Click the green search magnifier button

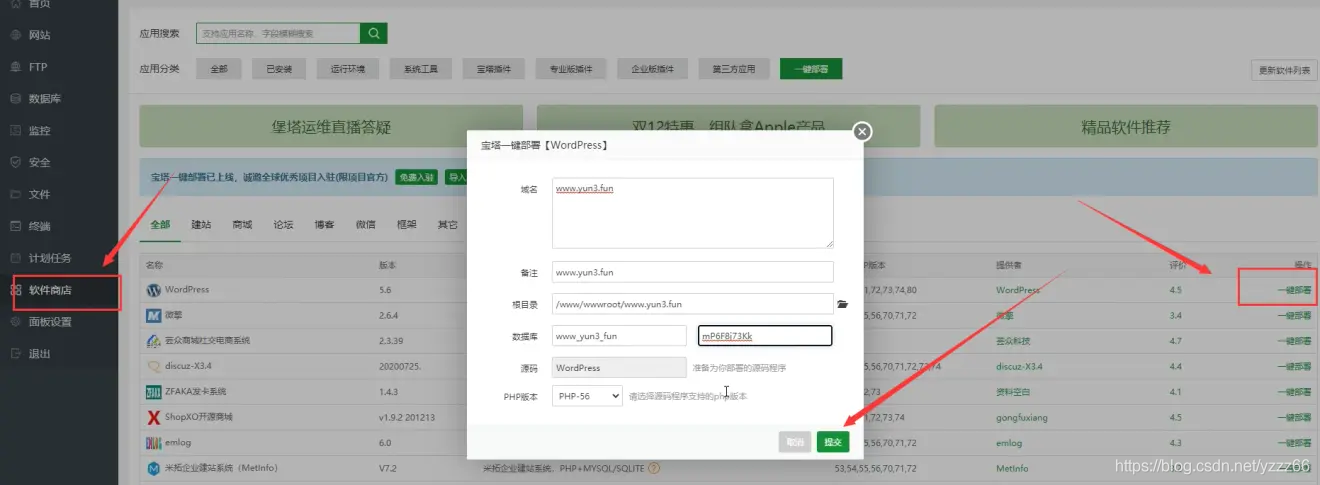click(374, 33)
